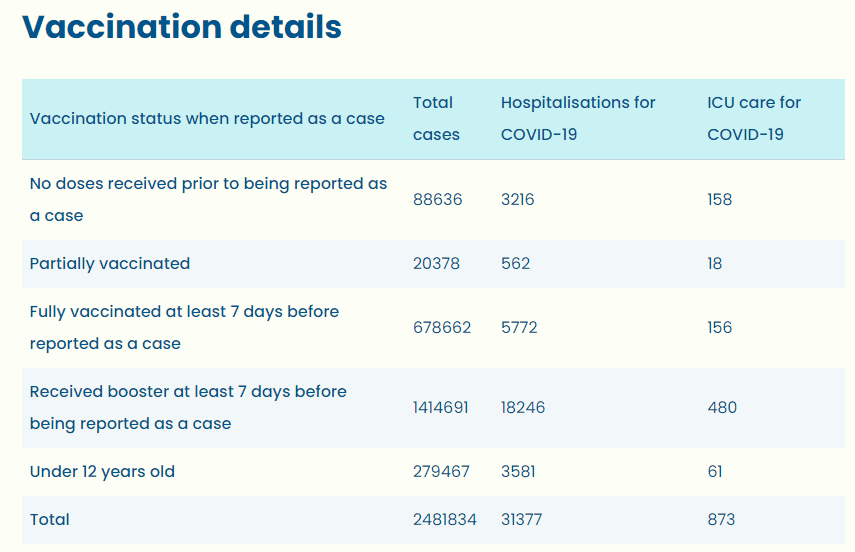Click the ICU care for COVID-19 header

[x=754, y=118]
